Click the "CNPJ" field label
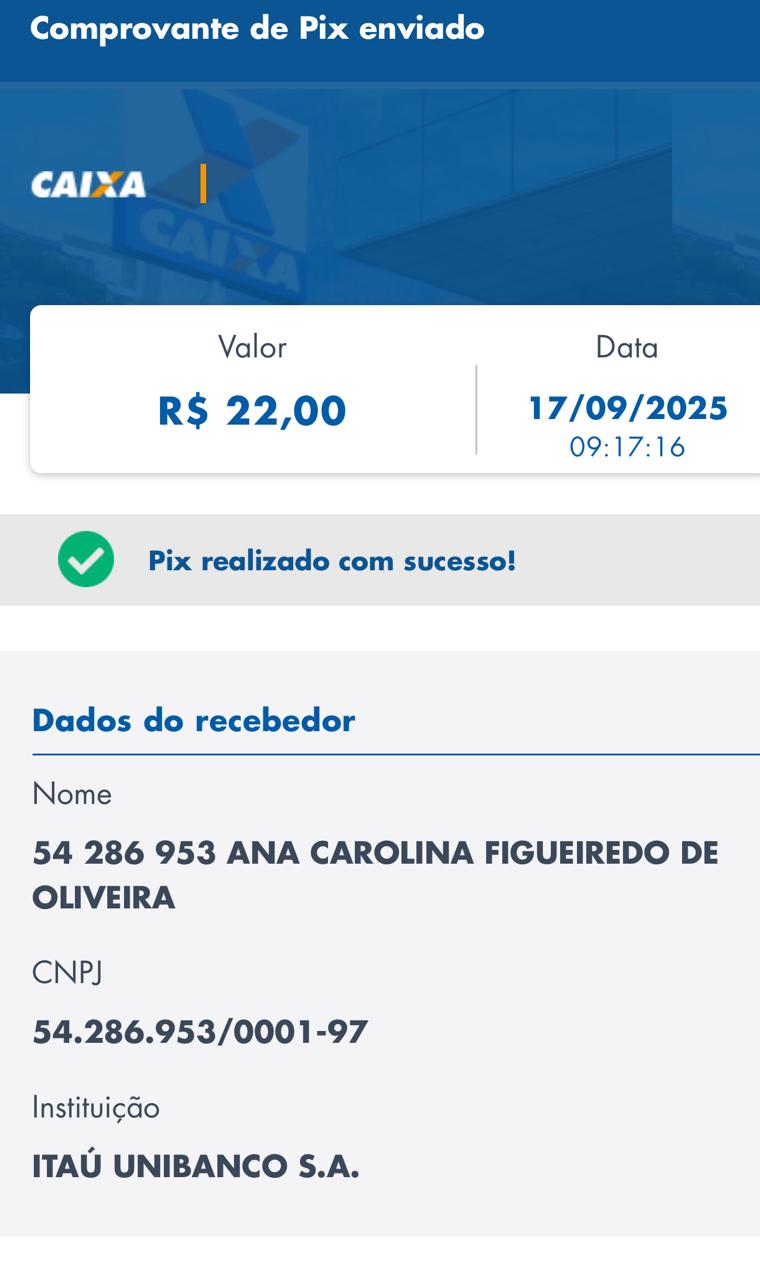760x1280 pixels. coord(67,972)
